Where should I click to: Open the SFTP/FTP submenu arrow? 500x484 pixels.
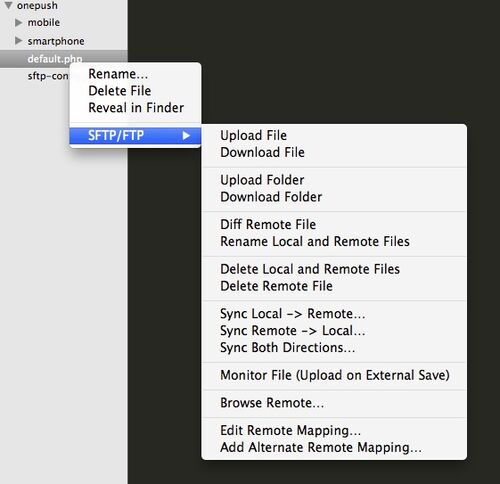coord(186,135)
